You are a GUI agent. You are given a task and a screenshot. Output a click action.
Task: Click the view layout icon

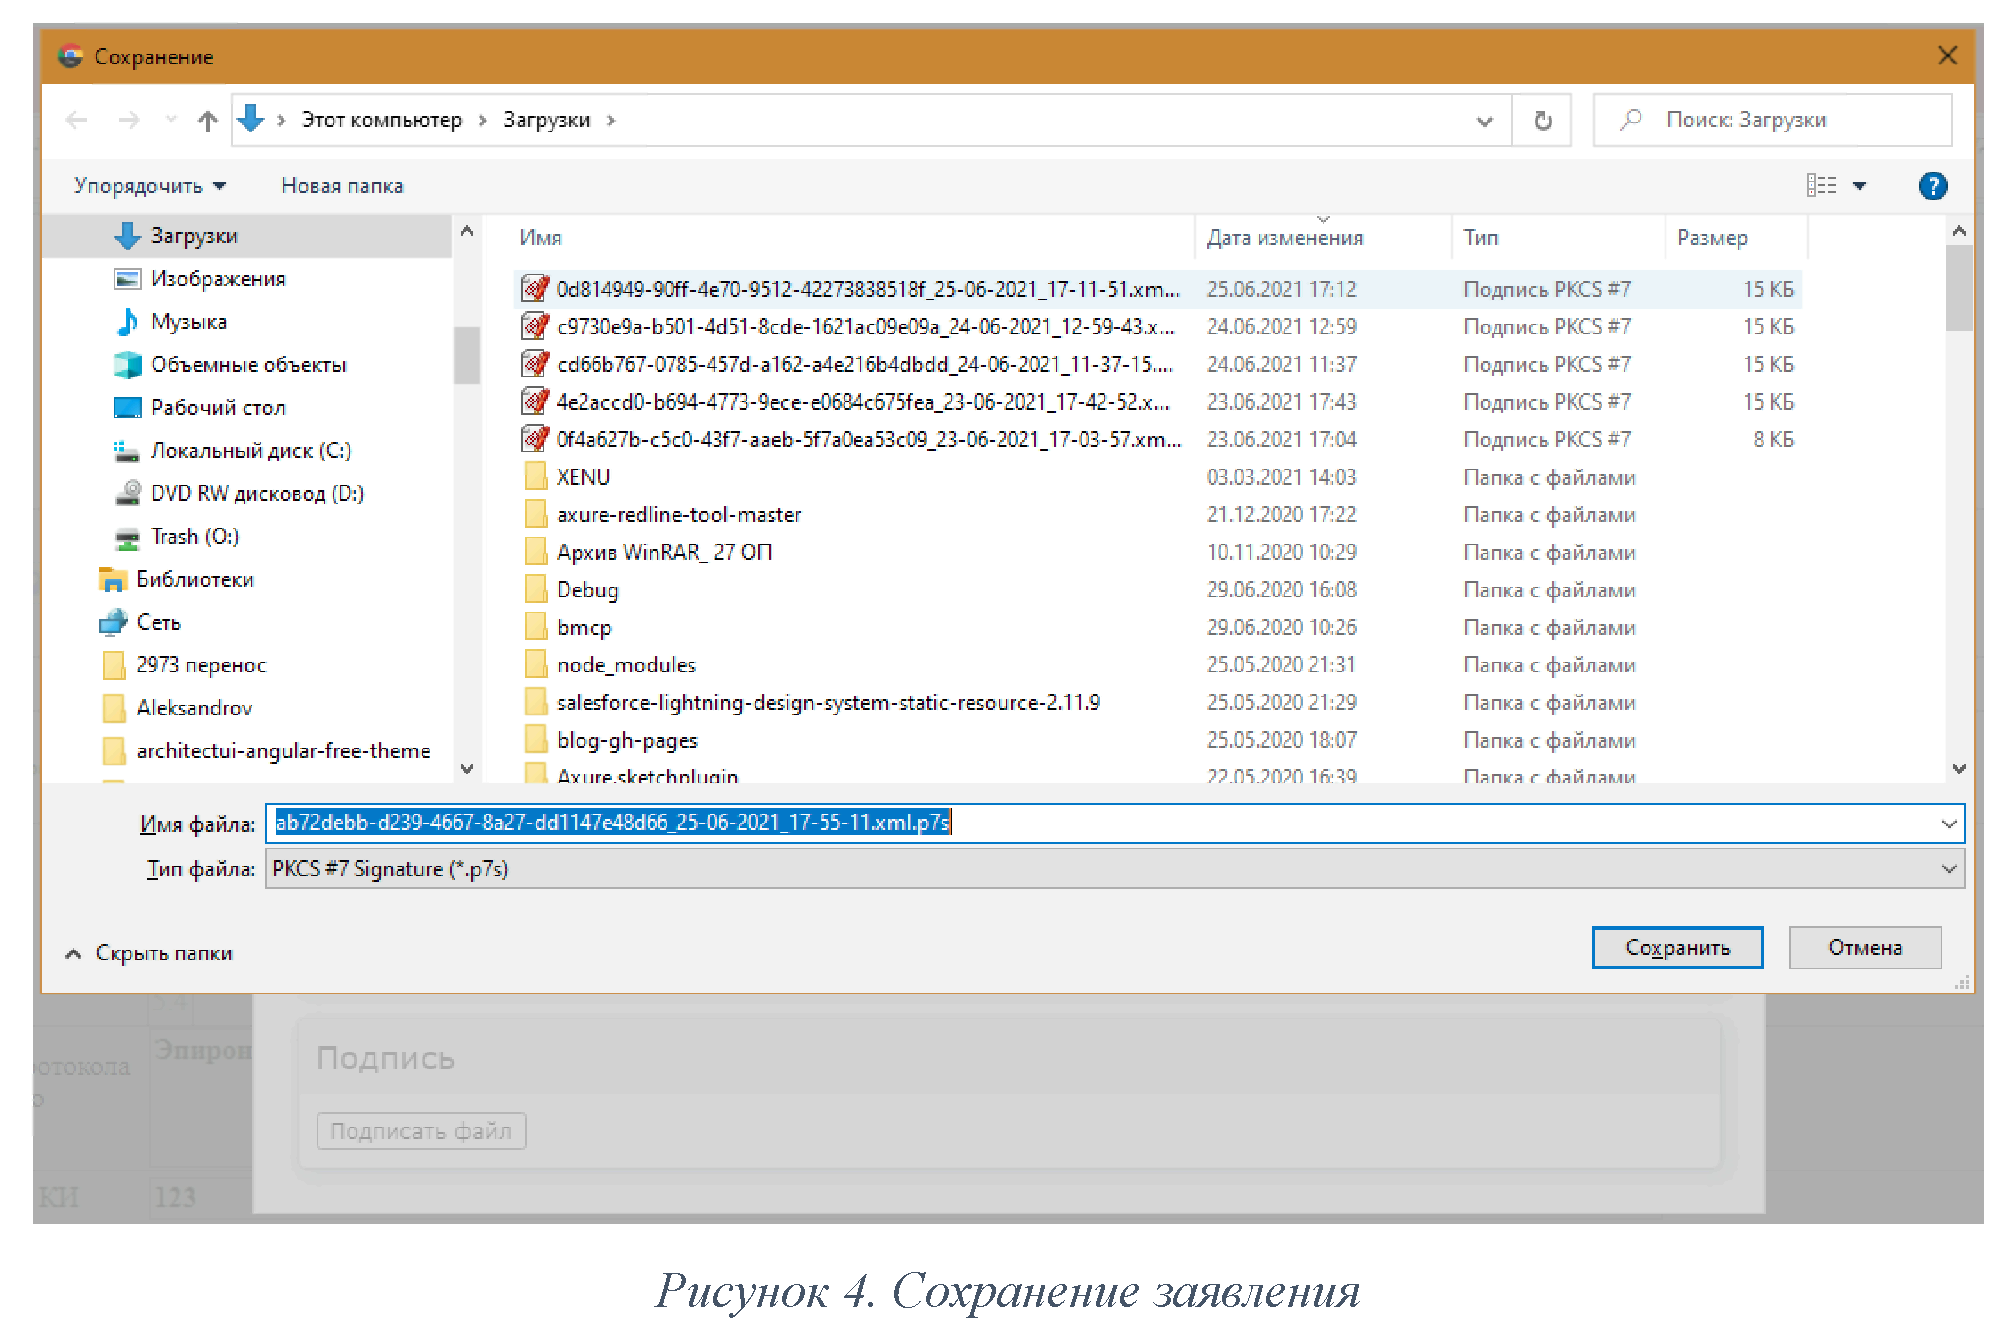[1821, 186]
